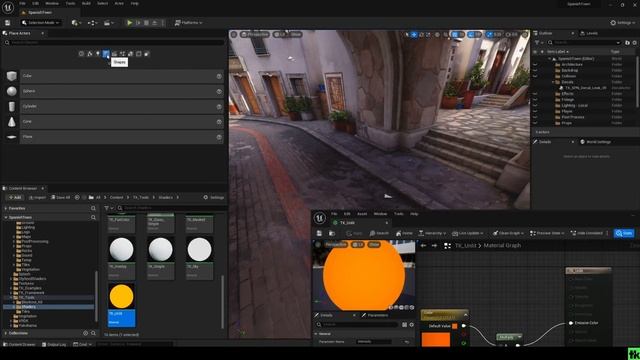
Task: Open the Hierarchy dropdown in Material Editor
Action: (432, 233)
